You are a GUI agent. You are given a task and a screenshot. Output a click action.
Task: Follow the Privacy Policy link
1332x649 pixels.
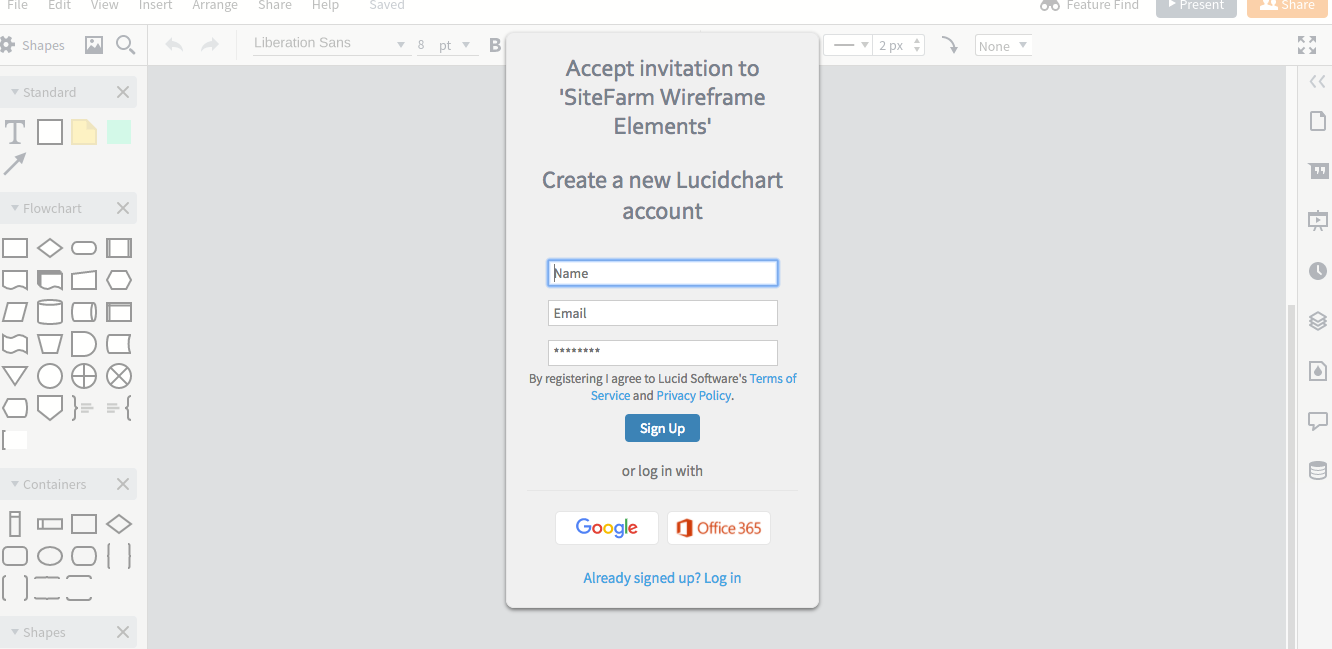point(693,395)
